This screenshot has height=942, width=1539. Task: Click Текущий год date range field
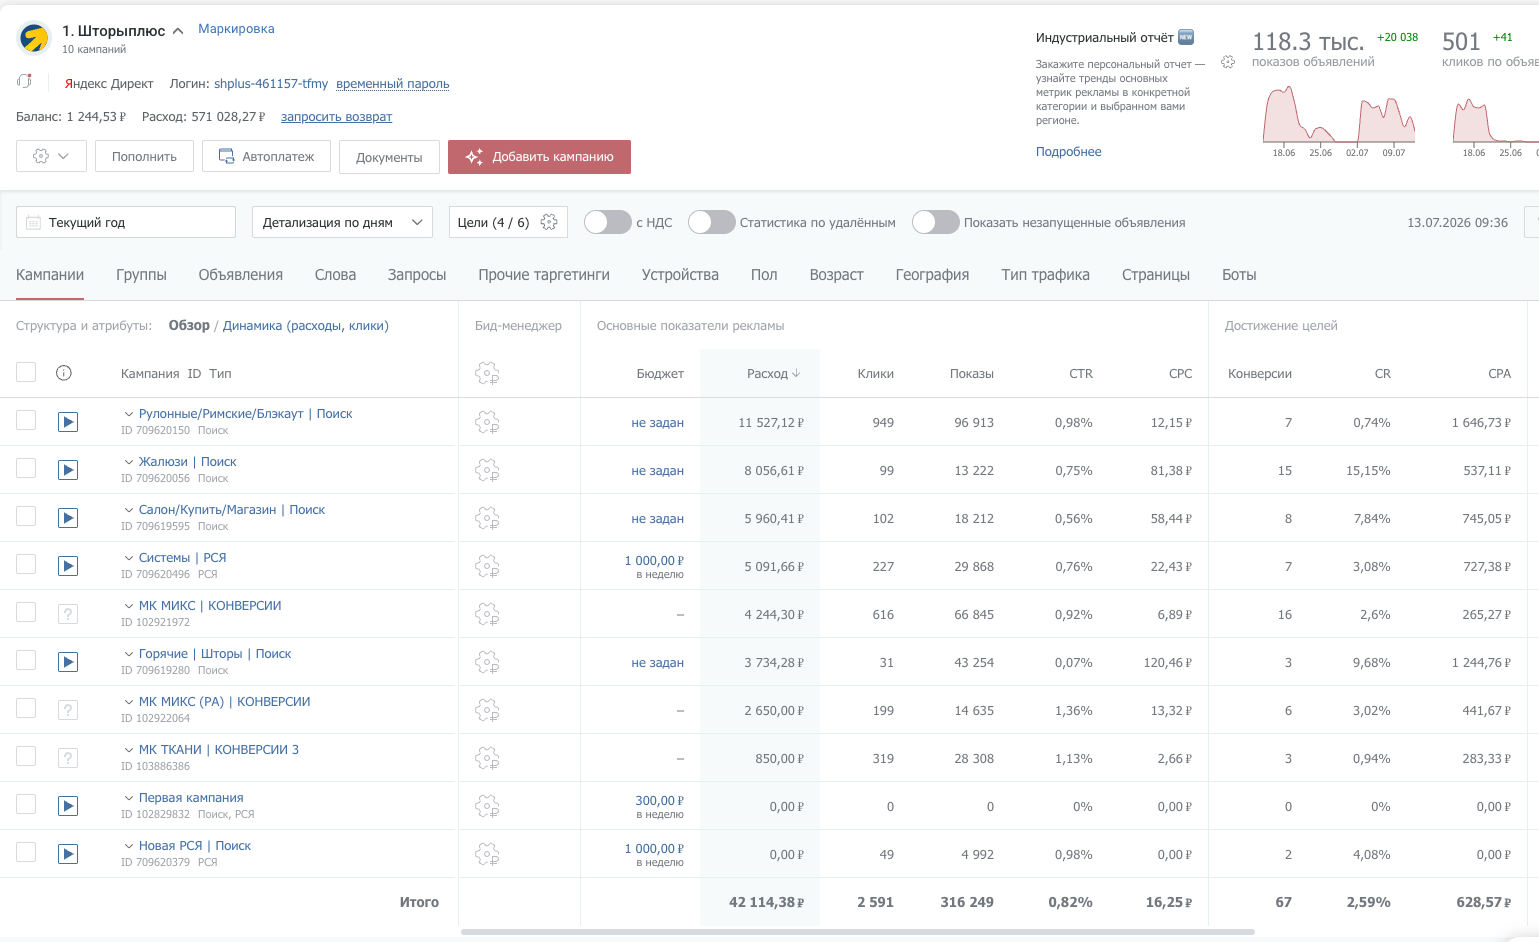click(x=126, y=222)
